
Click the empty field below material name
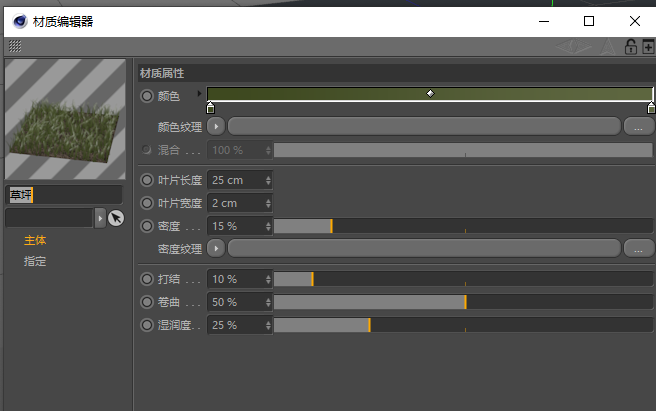(x=49, y=218)
